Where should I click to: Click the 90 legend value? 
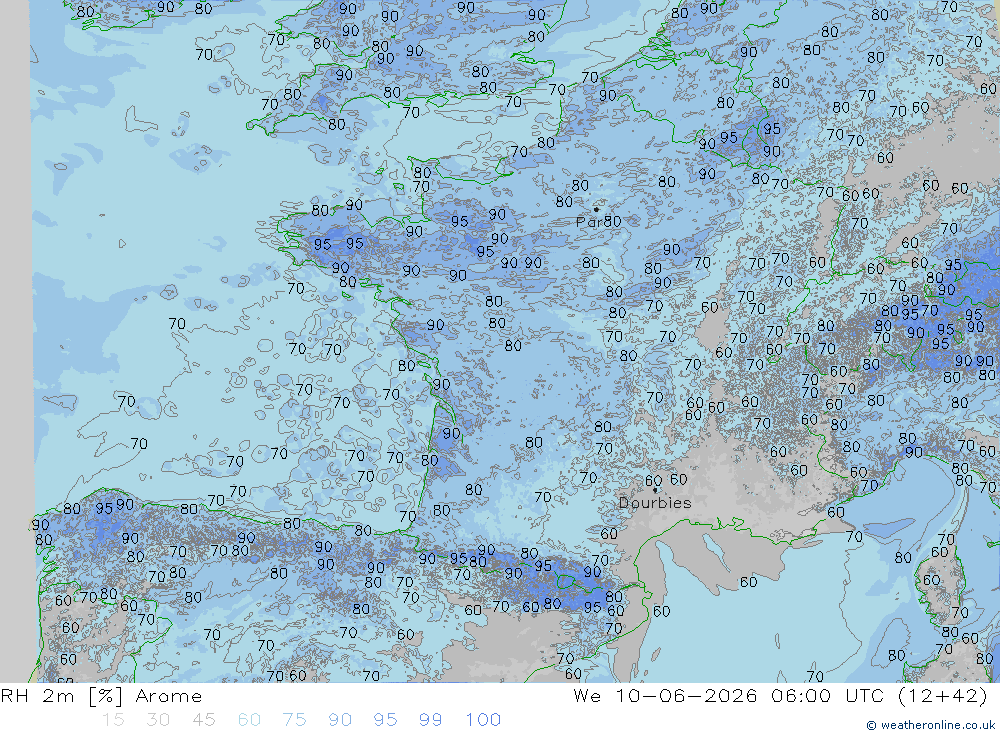(x=340, y=720)
